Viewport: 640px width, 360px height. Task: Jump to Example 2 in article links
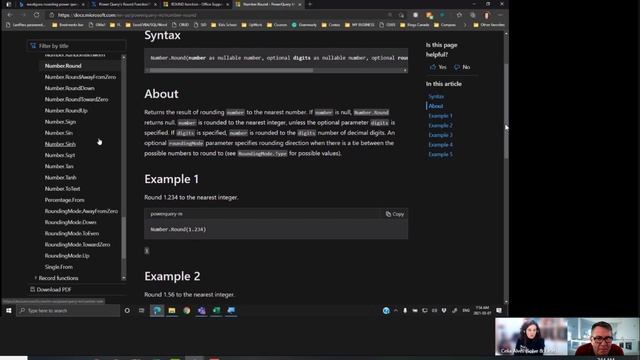pyautogui.click(x=440, y=125)
